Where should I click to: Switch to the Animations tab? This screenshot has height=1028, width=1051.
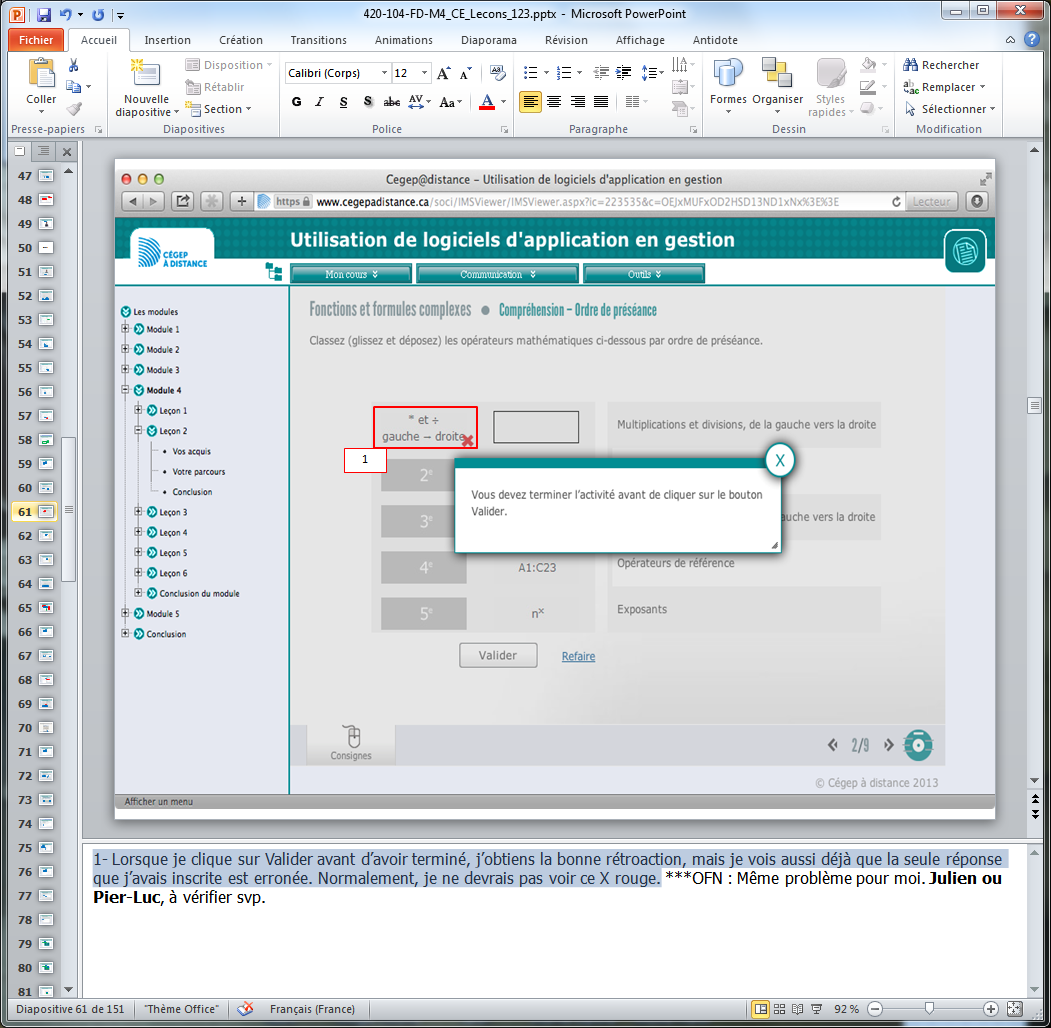click(403, 40)
